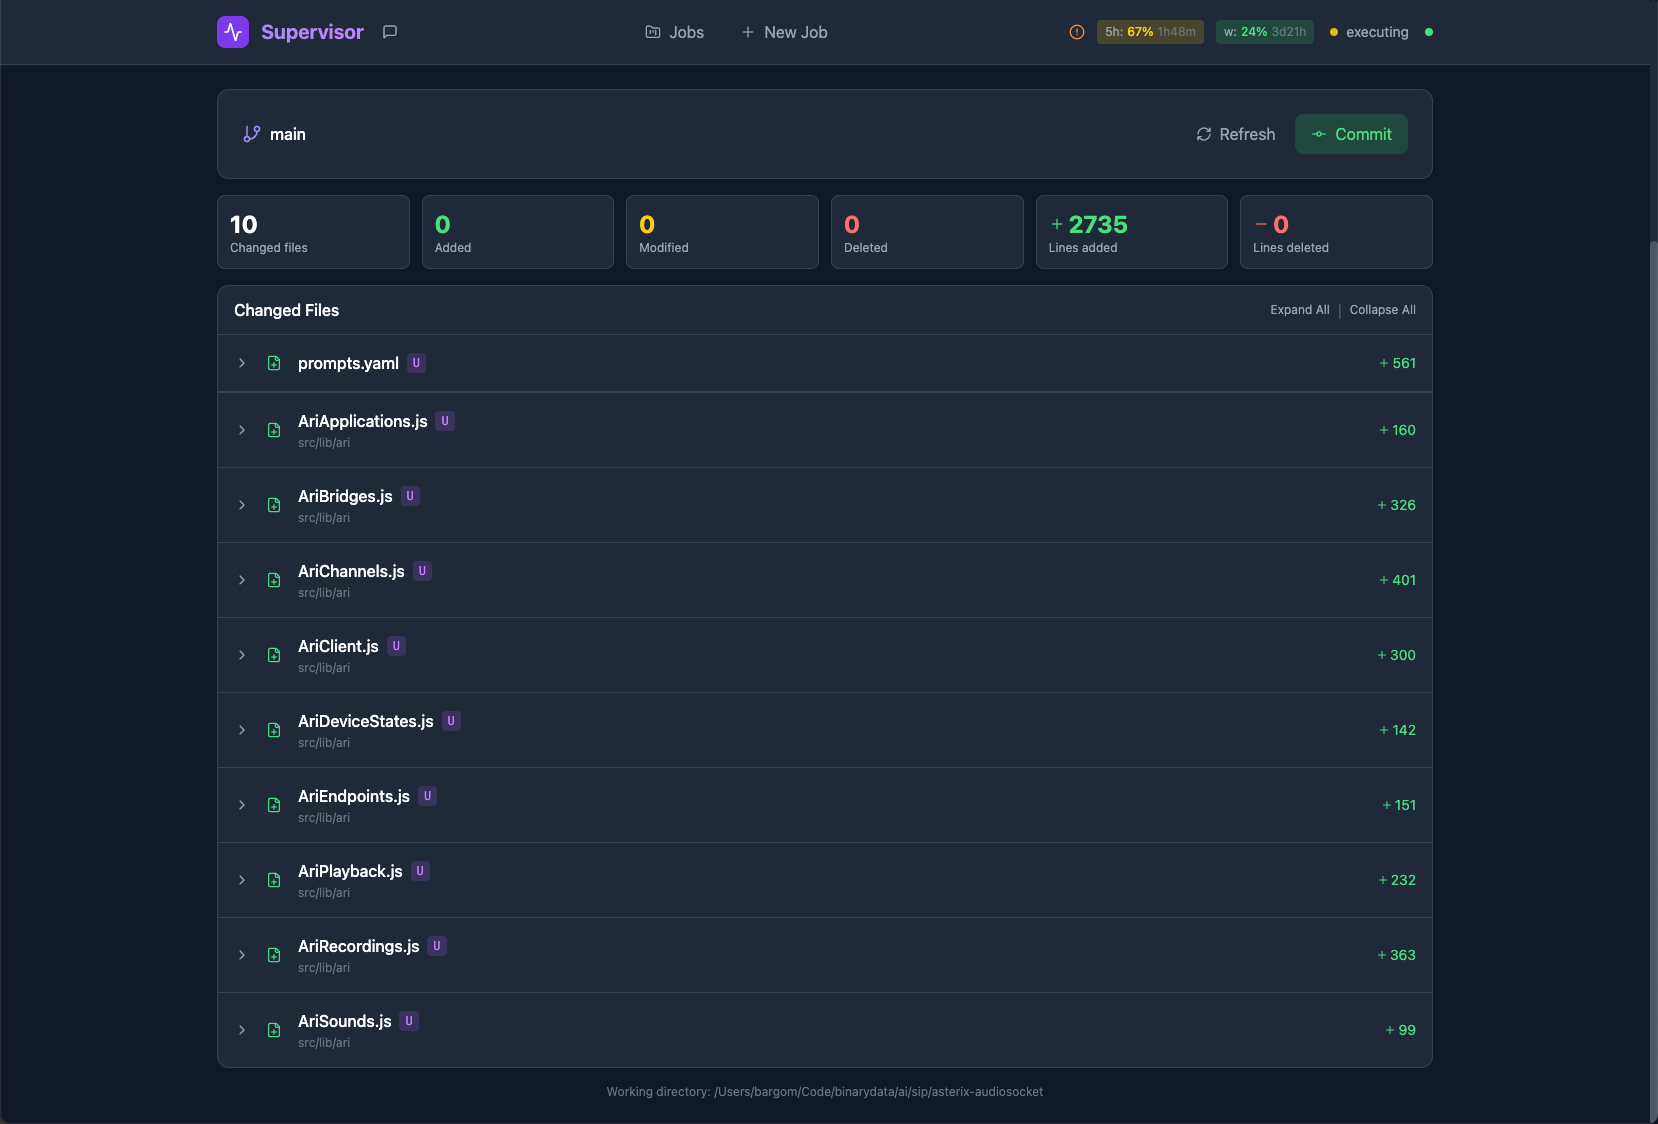
Task: Refresh the changed files list
Action: 1236,134
